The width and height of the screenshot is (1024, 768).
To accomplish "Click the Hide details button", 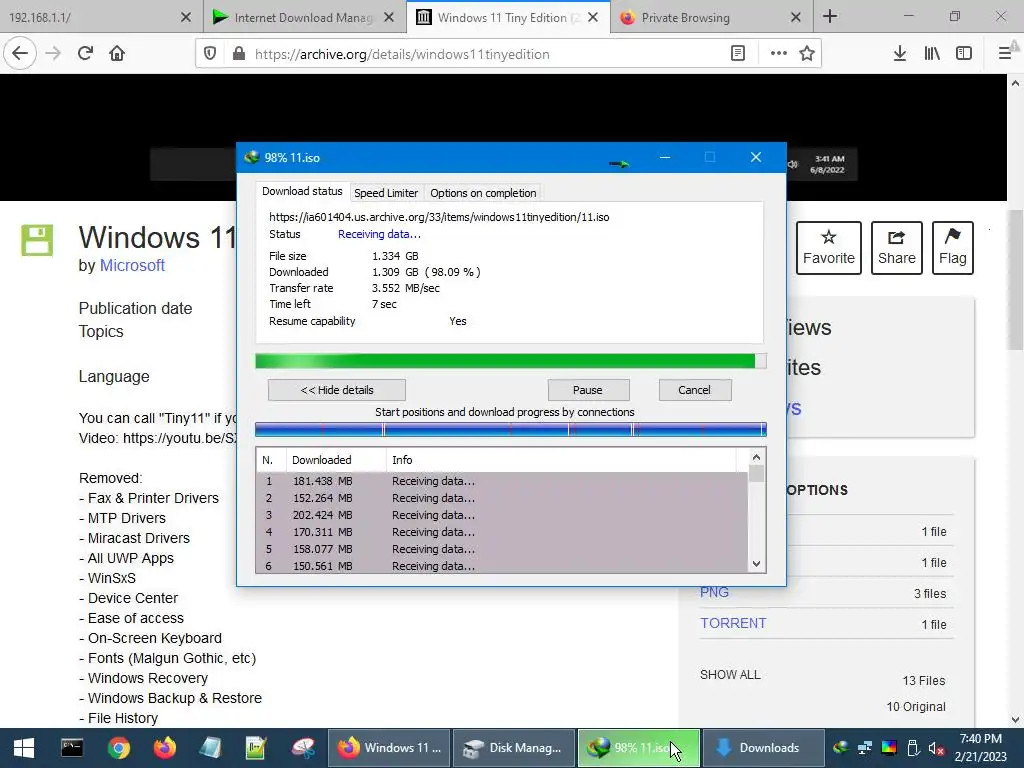I will click(336, 390).
